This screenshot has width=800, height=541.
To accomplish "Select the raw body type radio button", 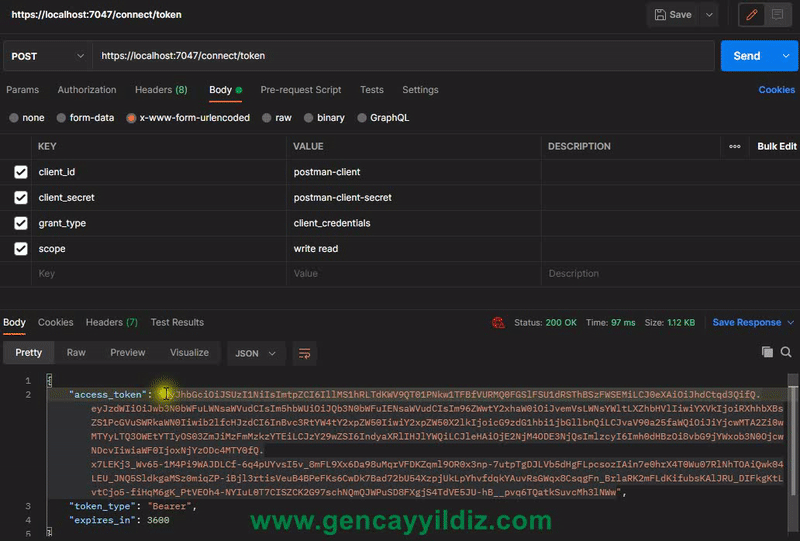I will click(x=267, y=118).
